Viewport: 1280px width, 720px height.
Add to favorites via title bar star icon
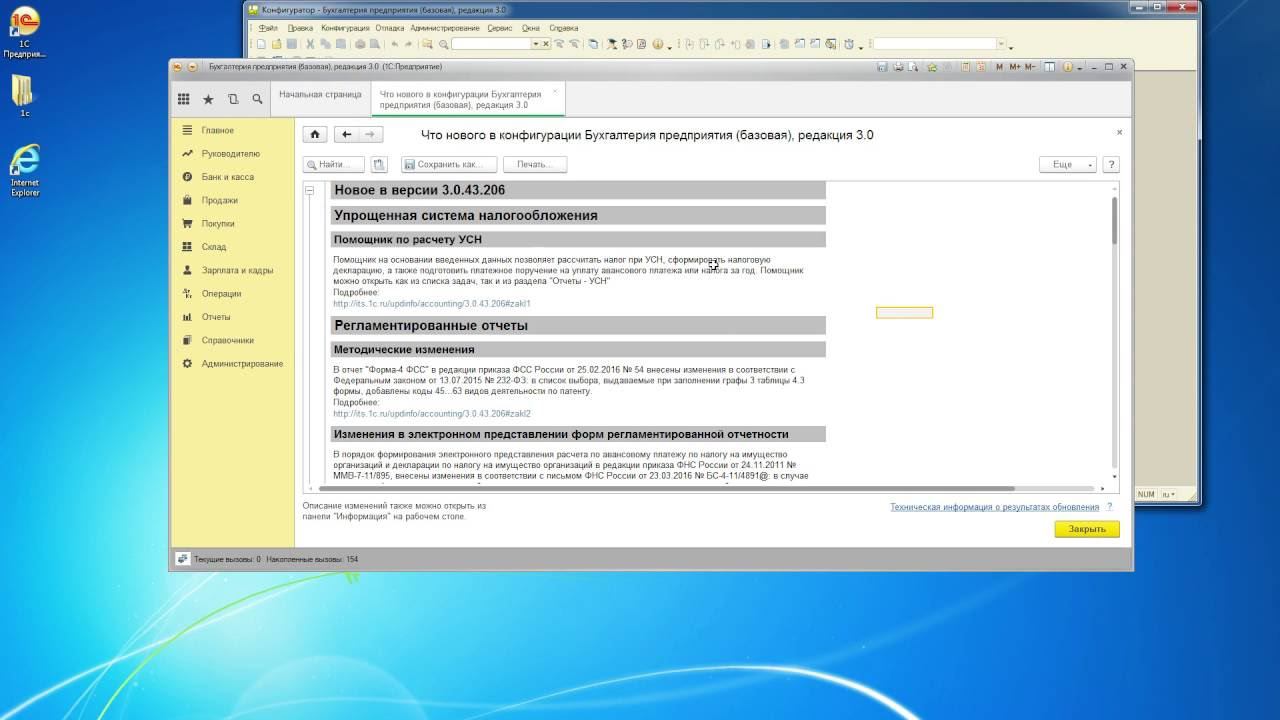coord(932,67)
